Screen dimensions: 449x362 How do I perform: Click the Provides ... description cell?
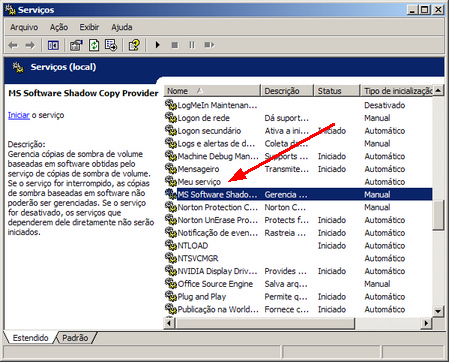[x=285, y=271]
